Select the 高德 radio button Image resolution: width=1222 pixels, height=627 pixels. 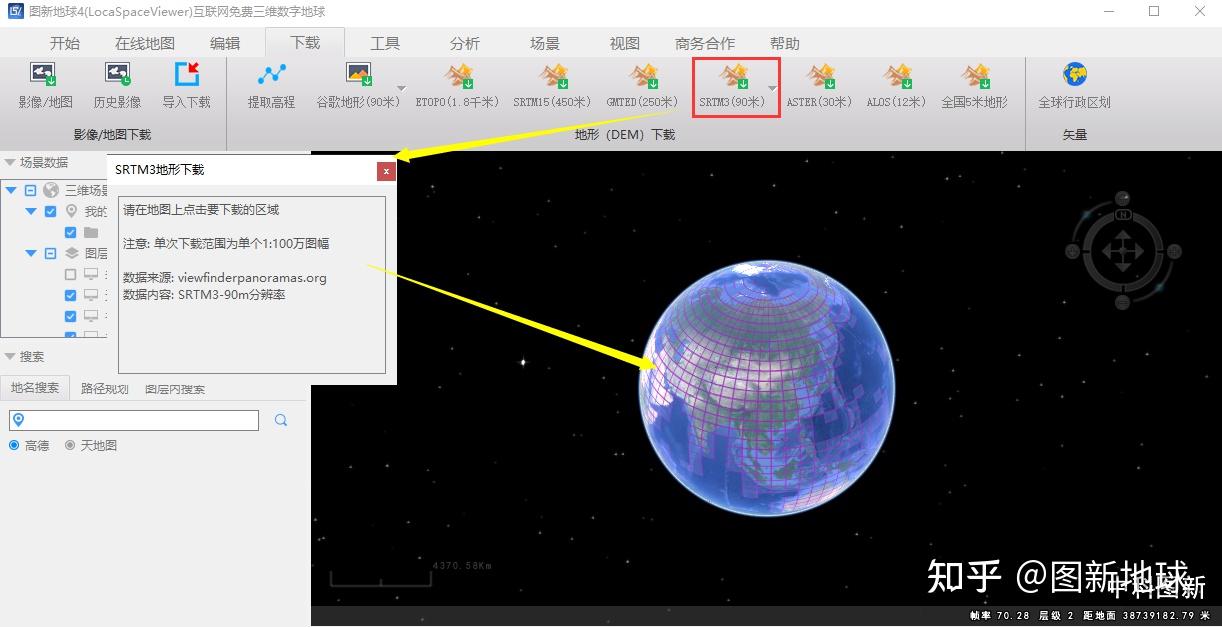point(14,445)
